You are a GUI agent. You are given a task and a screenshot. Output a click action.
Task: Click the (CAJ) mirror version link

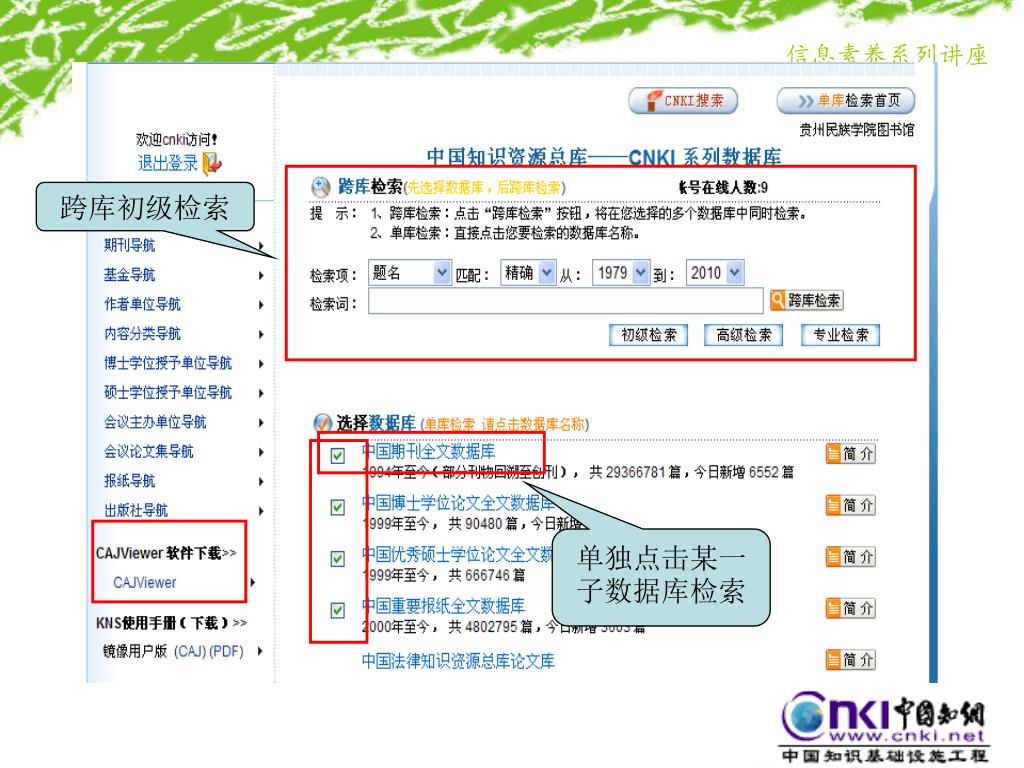point(189,651)
